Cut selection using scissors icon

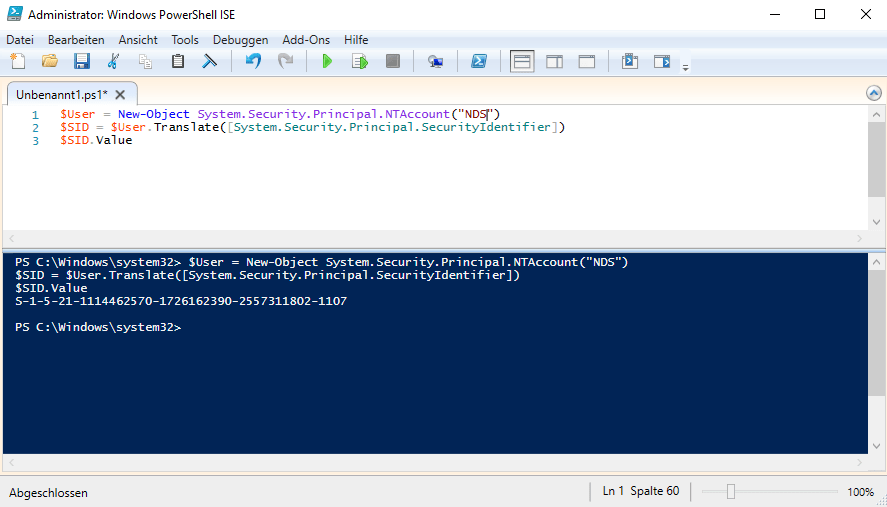[x=113, y=62]
